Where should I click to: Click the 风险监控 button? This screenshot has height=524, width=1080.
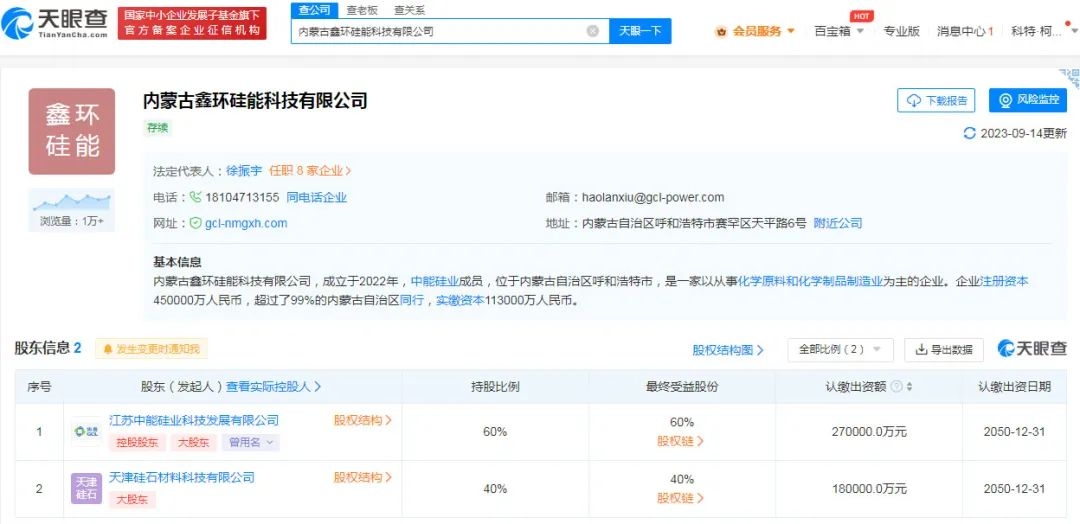(x=1028, y=101)
